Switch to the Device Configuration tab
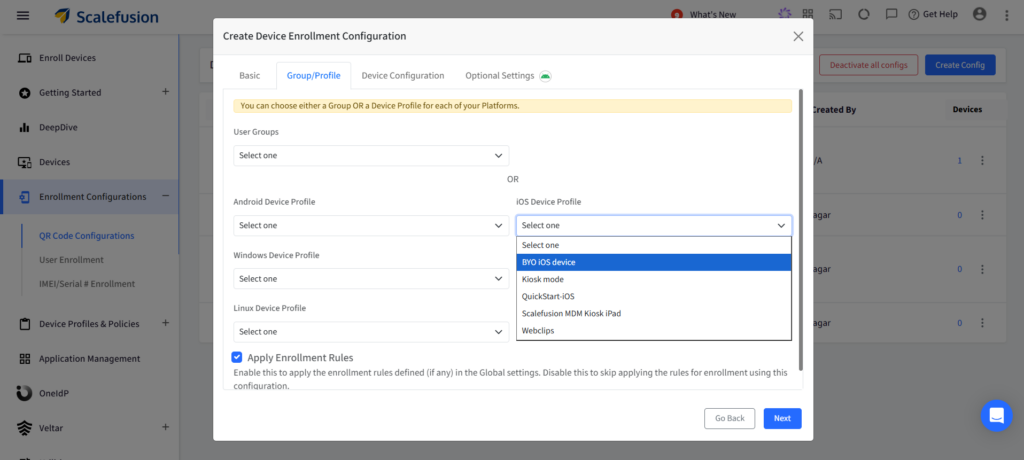Image resolution: width=1024 pixels, height=460 pixels. 402,76
